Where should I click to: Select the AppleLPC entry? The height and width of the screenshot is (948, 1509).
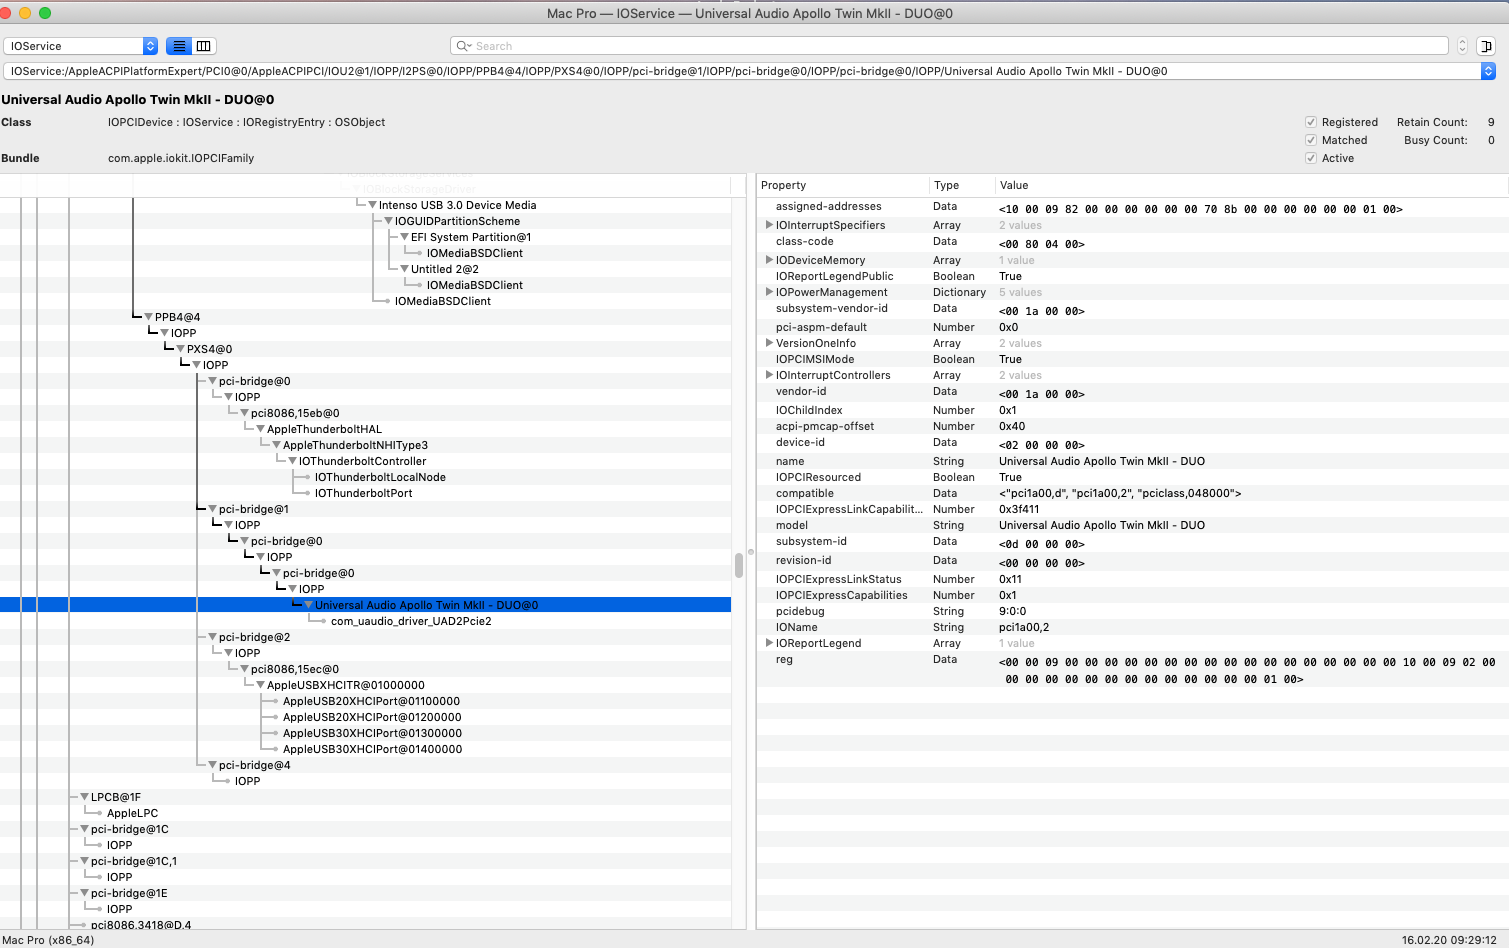click(132, 813)
